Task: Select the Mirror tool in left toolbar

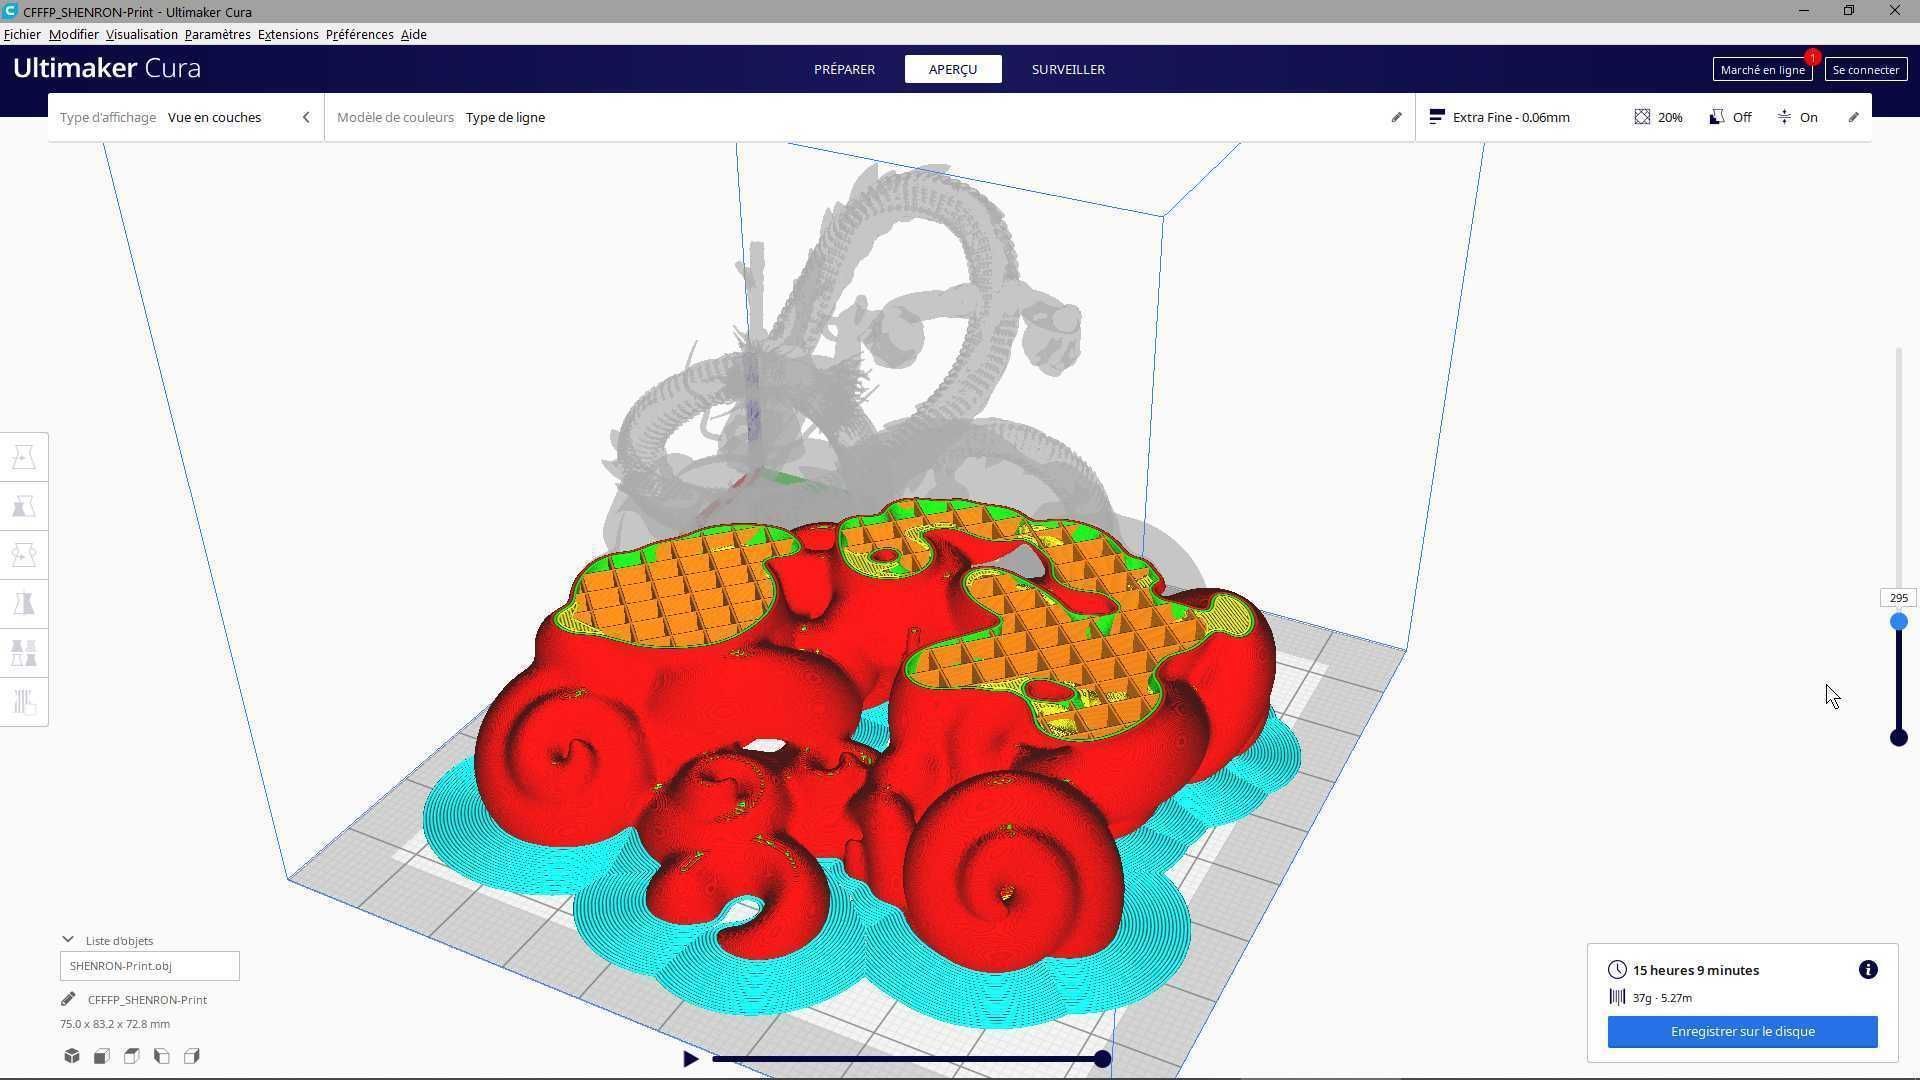Action: [x=24, y=604]
